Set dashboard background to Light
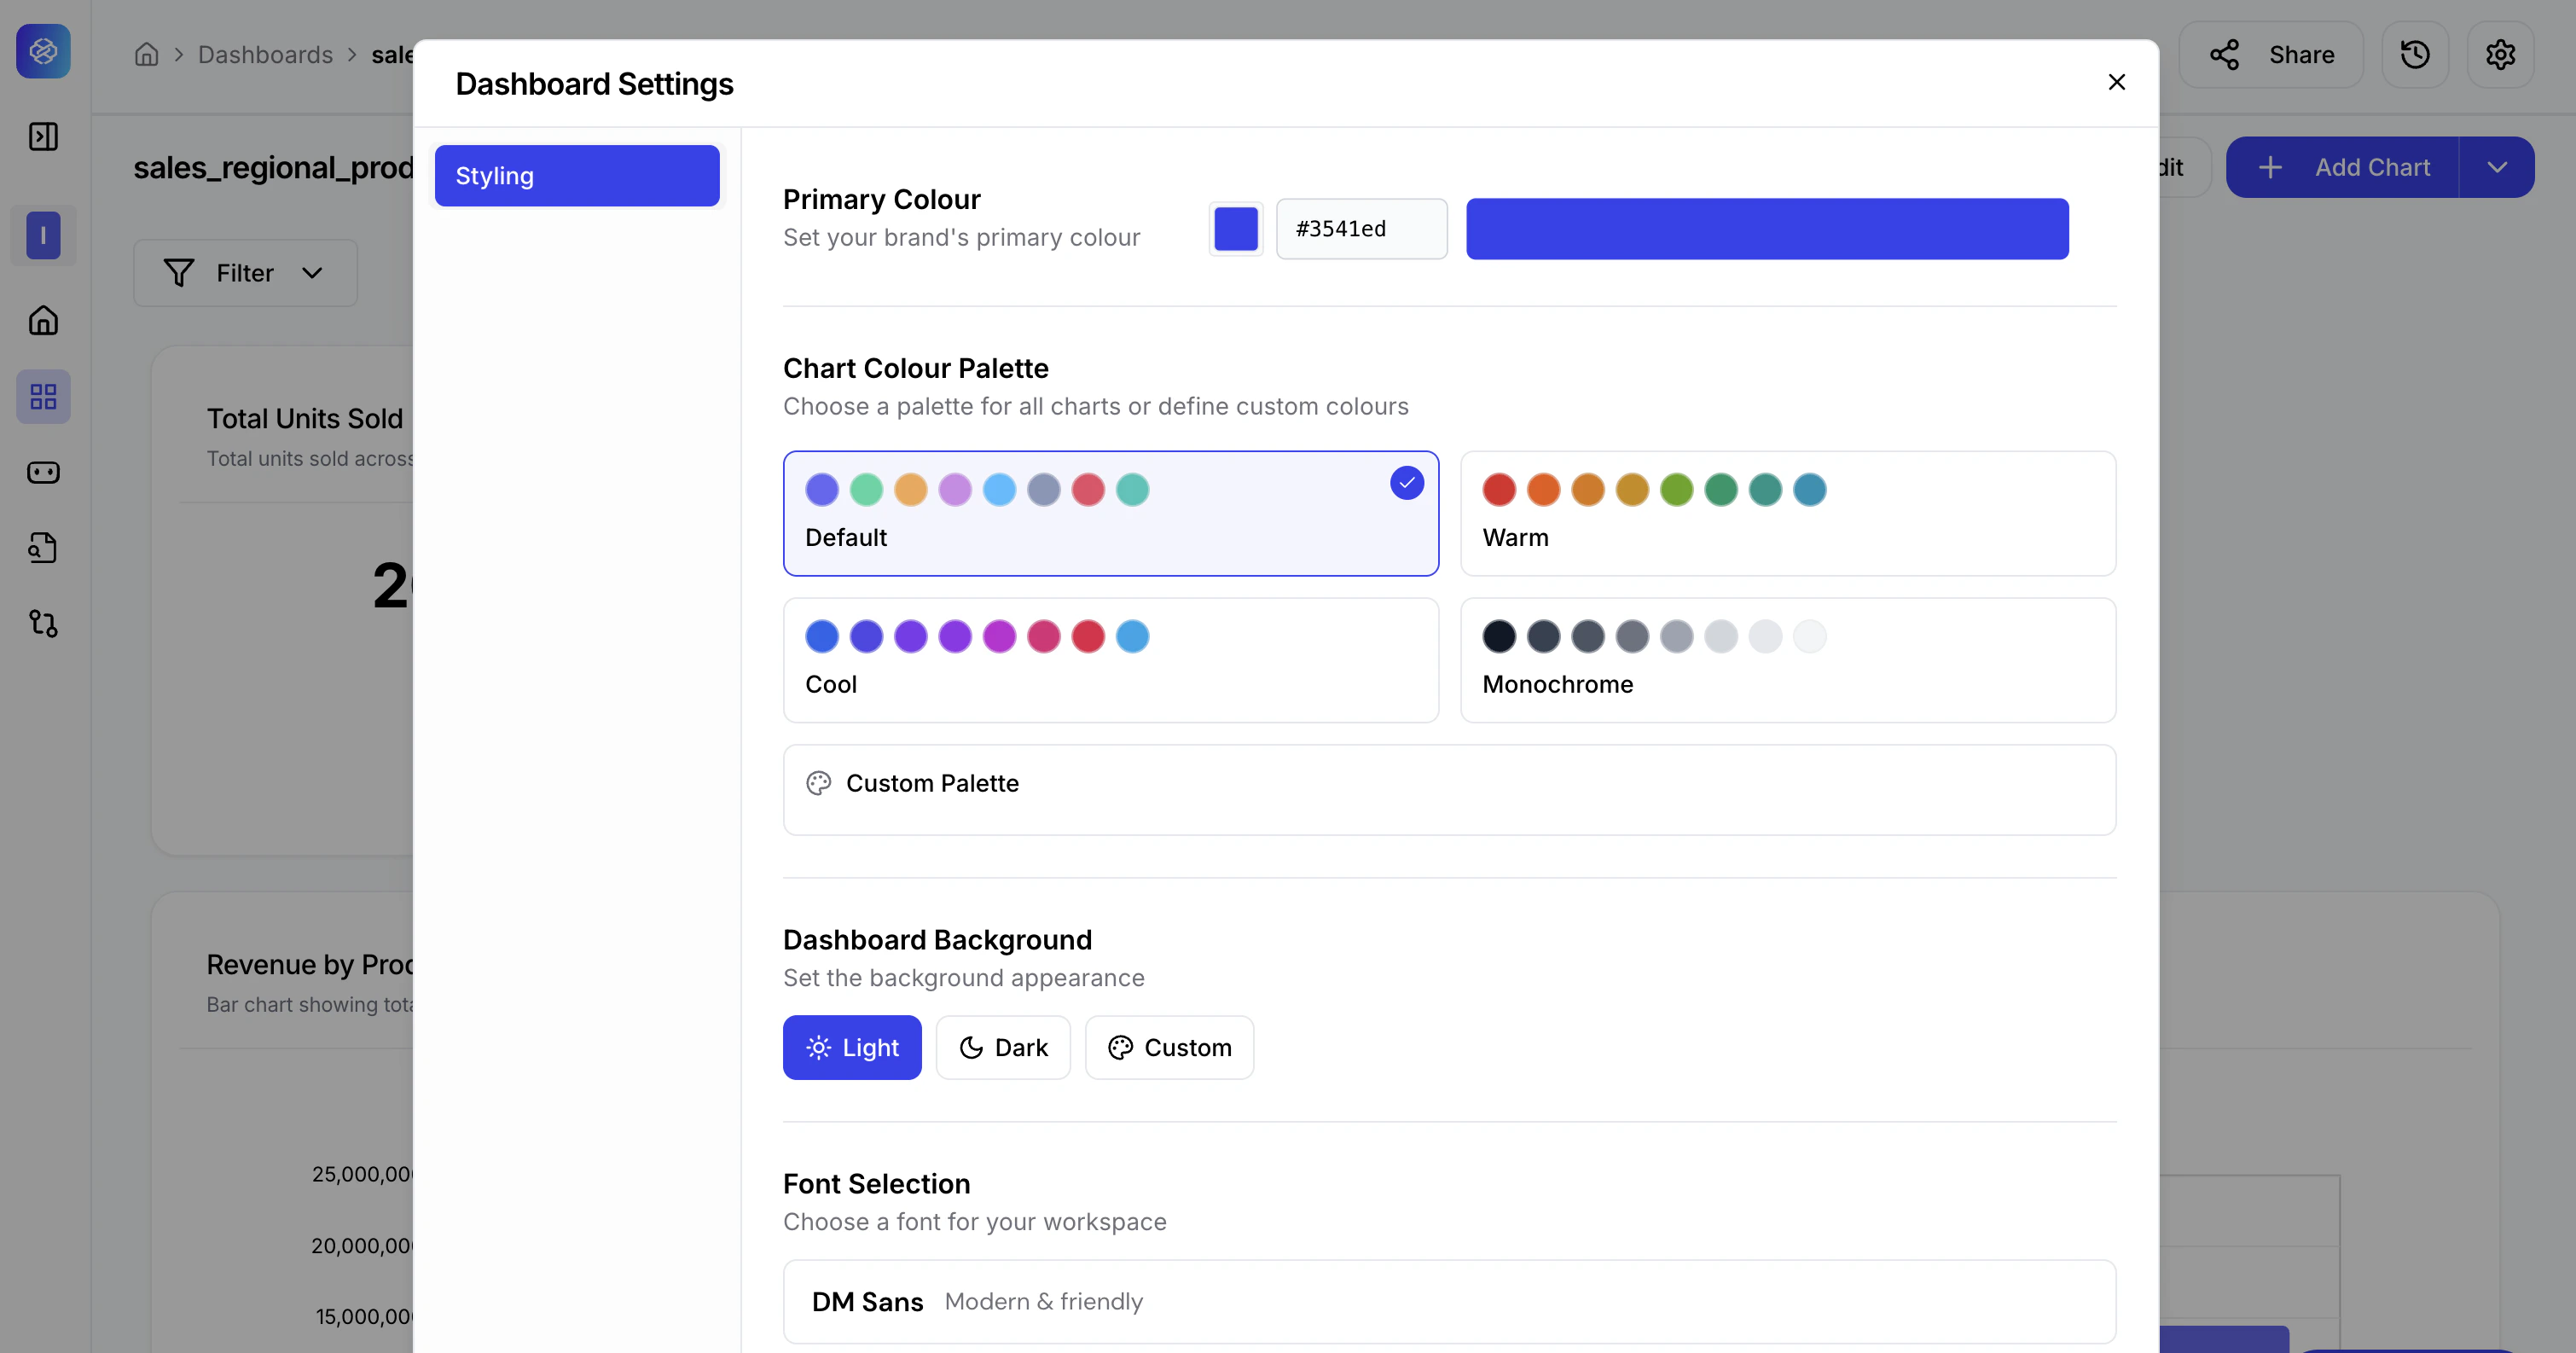Image resolution: width=2576 pixels, height=1353 pixels. tap(852, 1047)
